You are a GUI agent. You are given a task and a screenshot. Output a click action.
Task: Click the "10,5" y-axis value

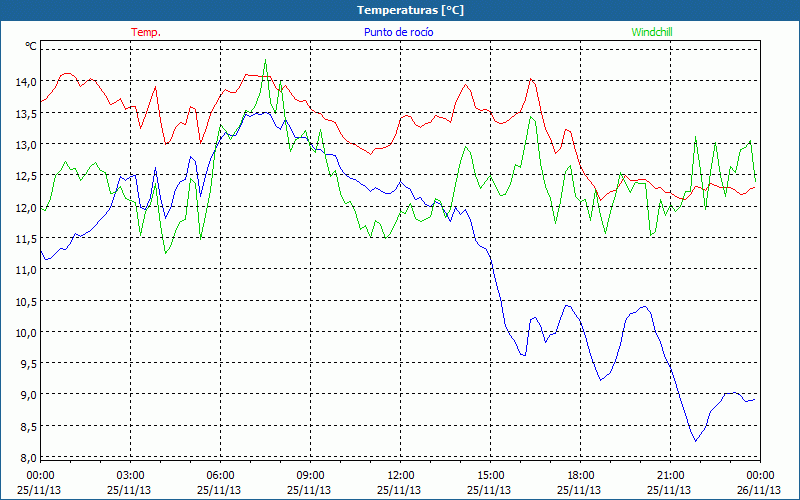(x=26, y=302)
